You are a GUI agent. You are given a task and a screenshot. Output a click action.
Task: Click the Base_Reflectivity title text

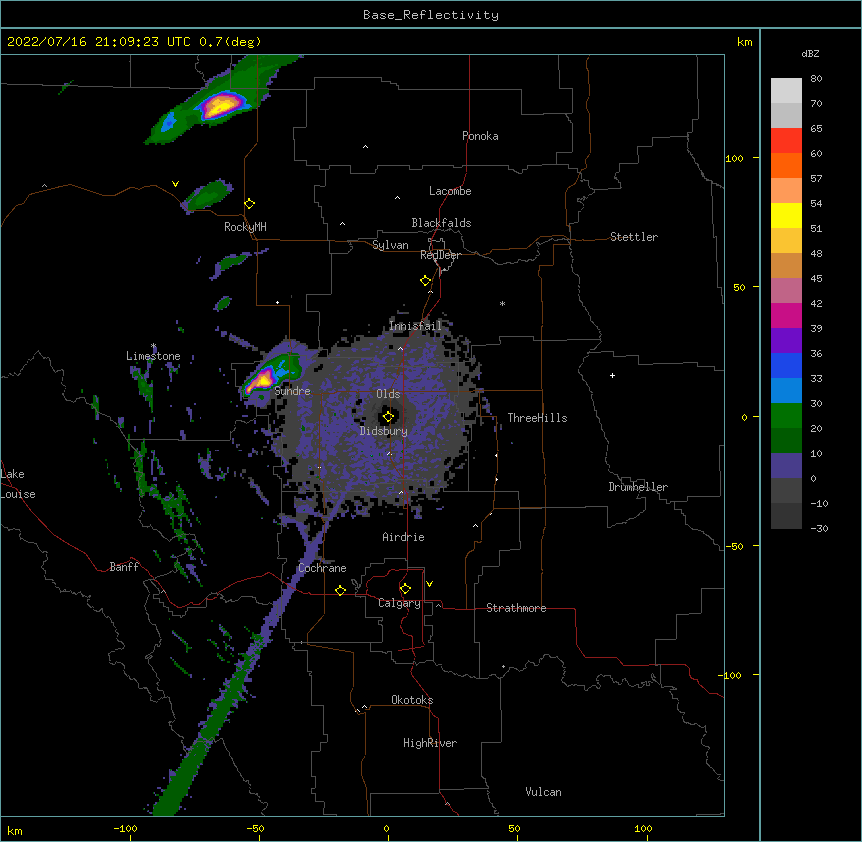coord(431,15)
